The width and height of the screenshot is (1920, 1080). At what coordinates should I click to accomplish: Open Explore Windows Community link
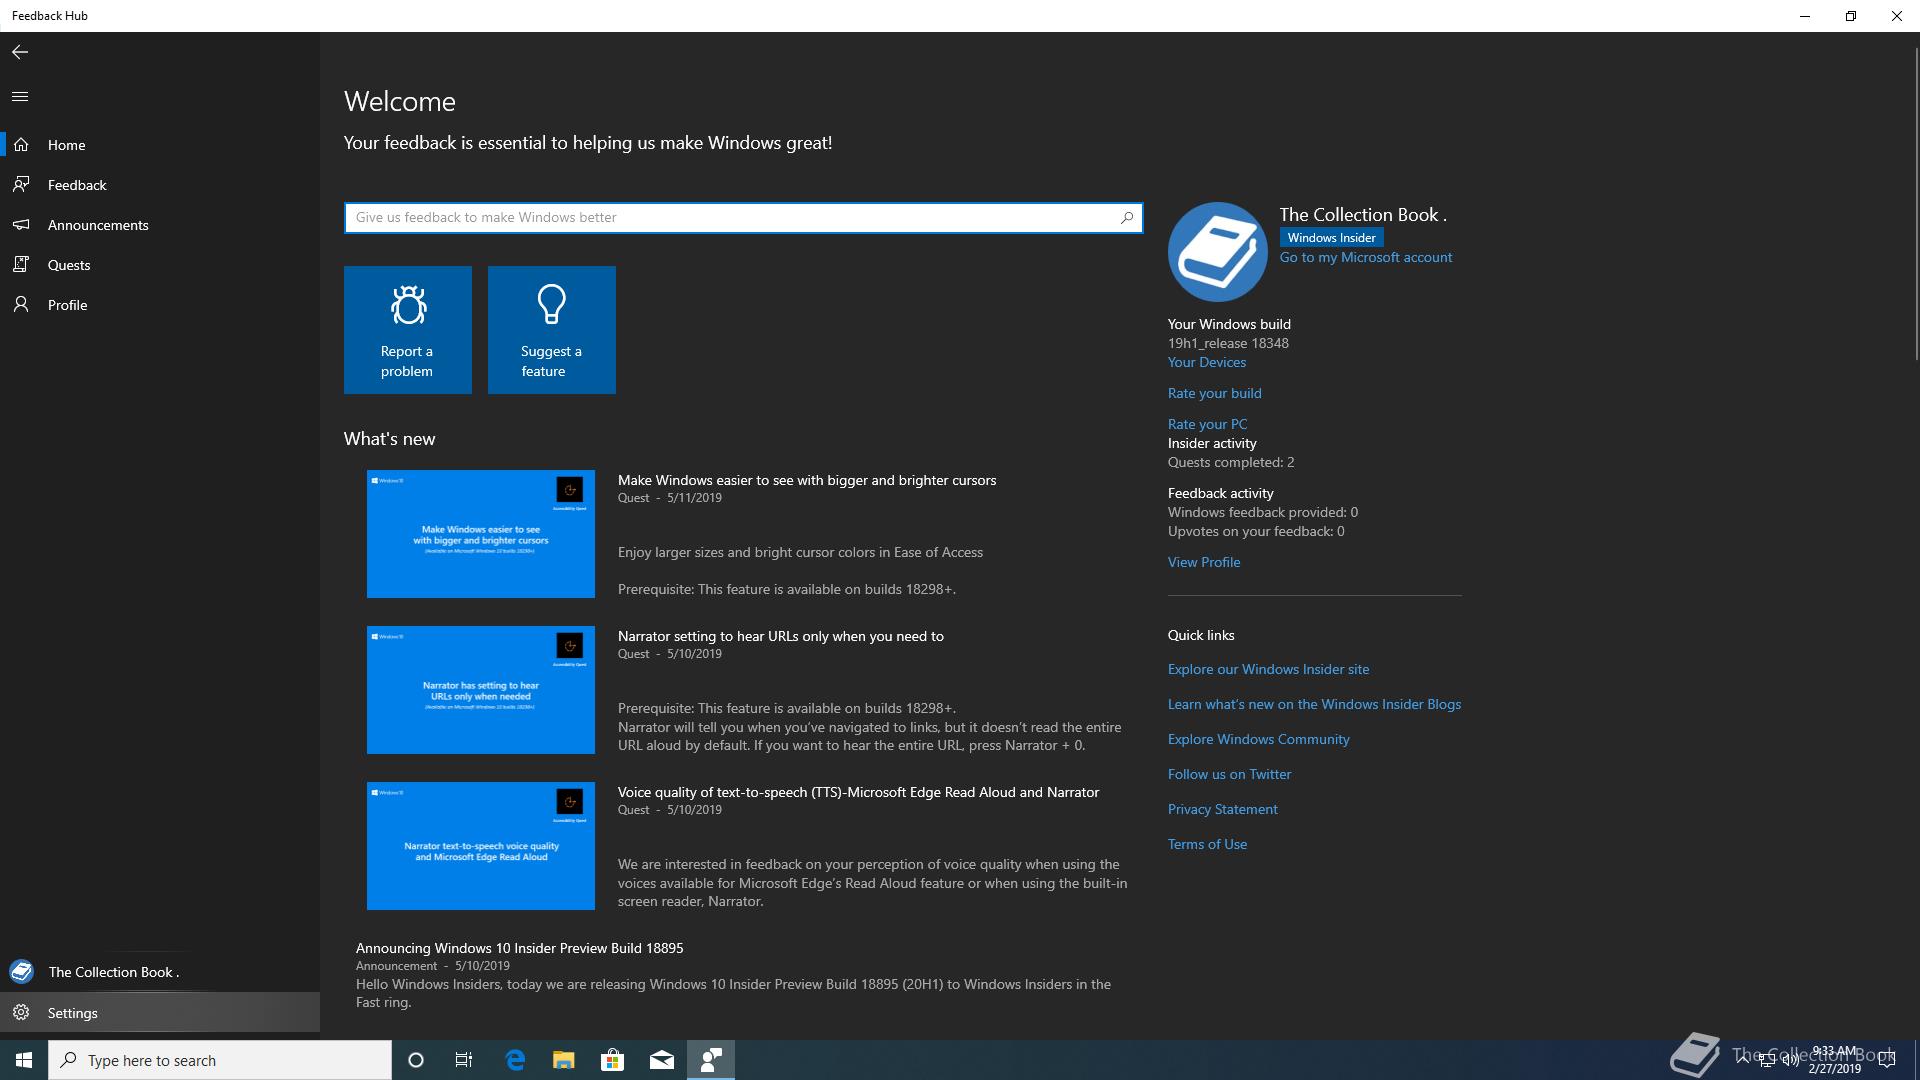(1259, 739)
